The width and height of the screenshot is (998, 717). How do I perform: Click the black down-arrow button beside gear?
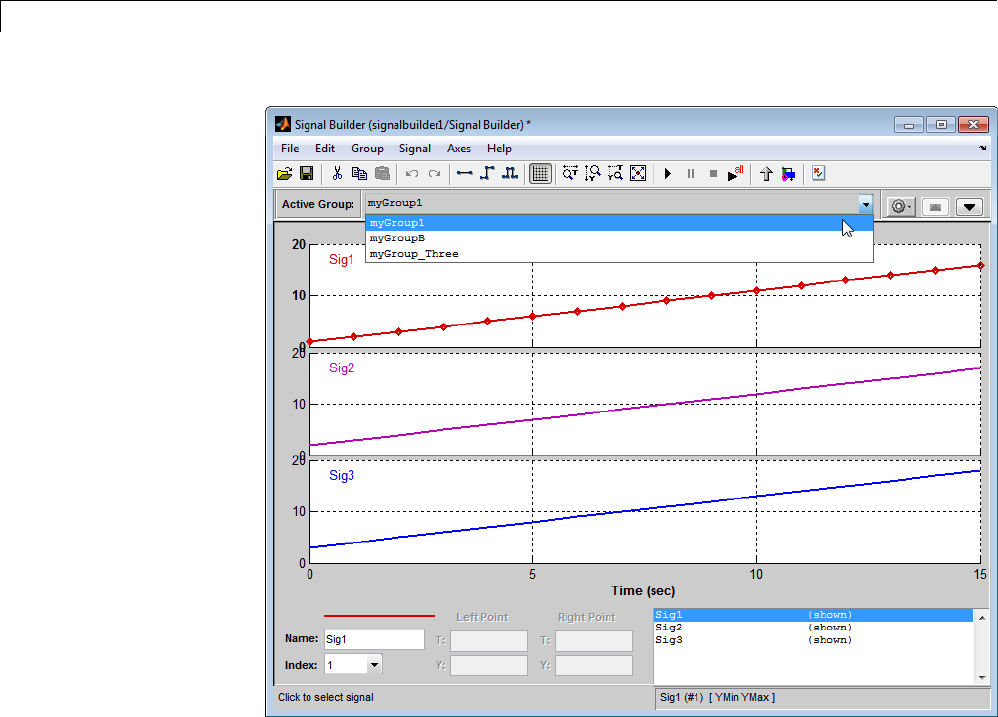click(x=968, y=206)
